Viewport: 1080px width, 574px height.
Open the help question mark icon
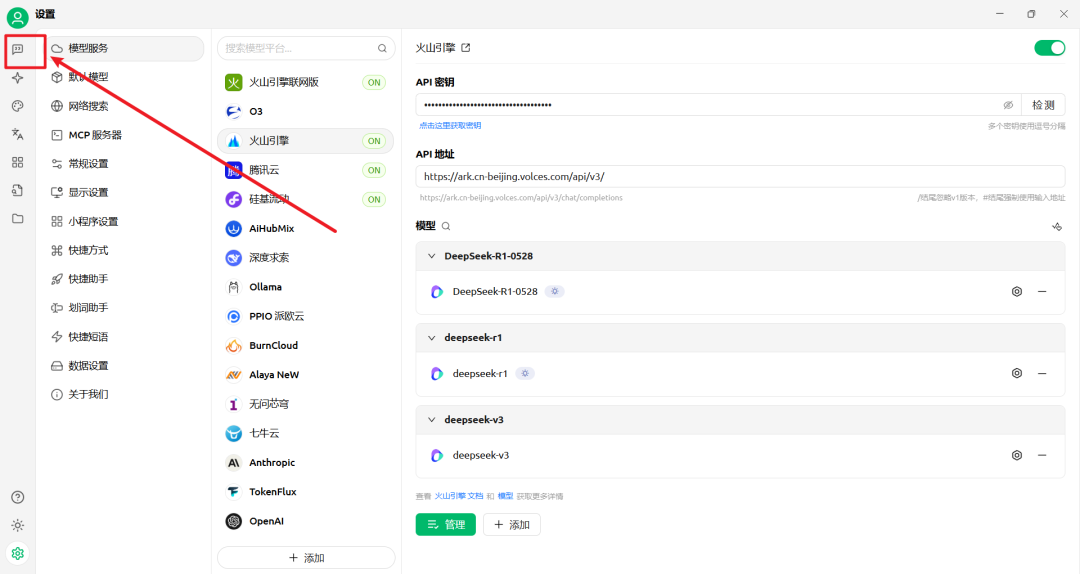[x=18, y=498]
